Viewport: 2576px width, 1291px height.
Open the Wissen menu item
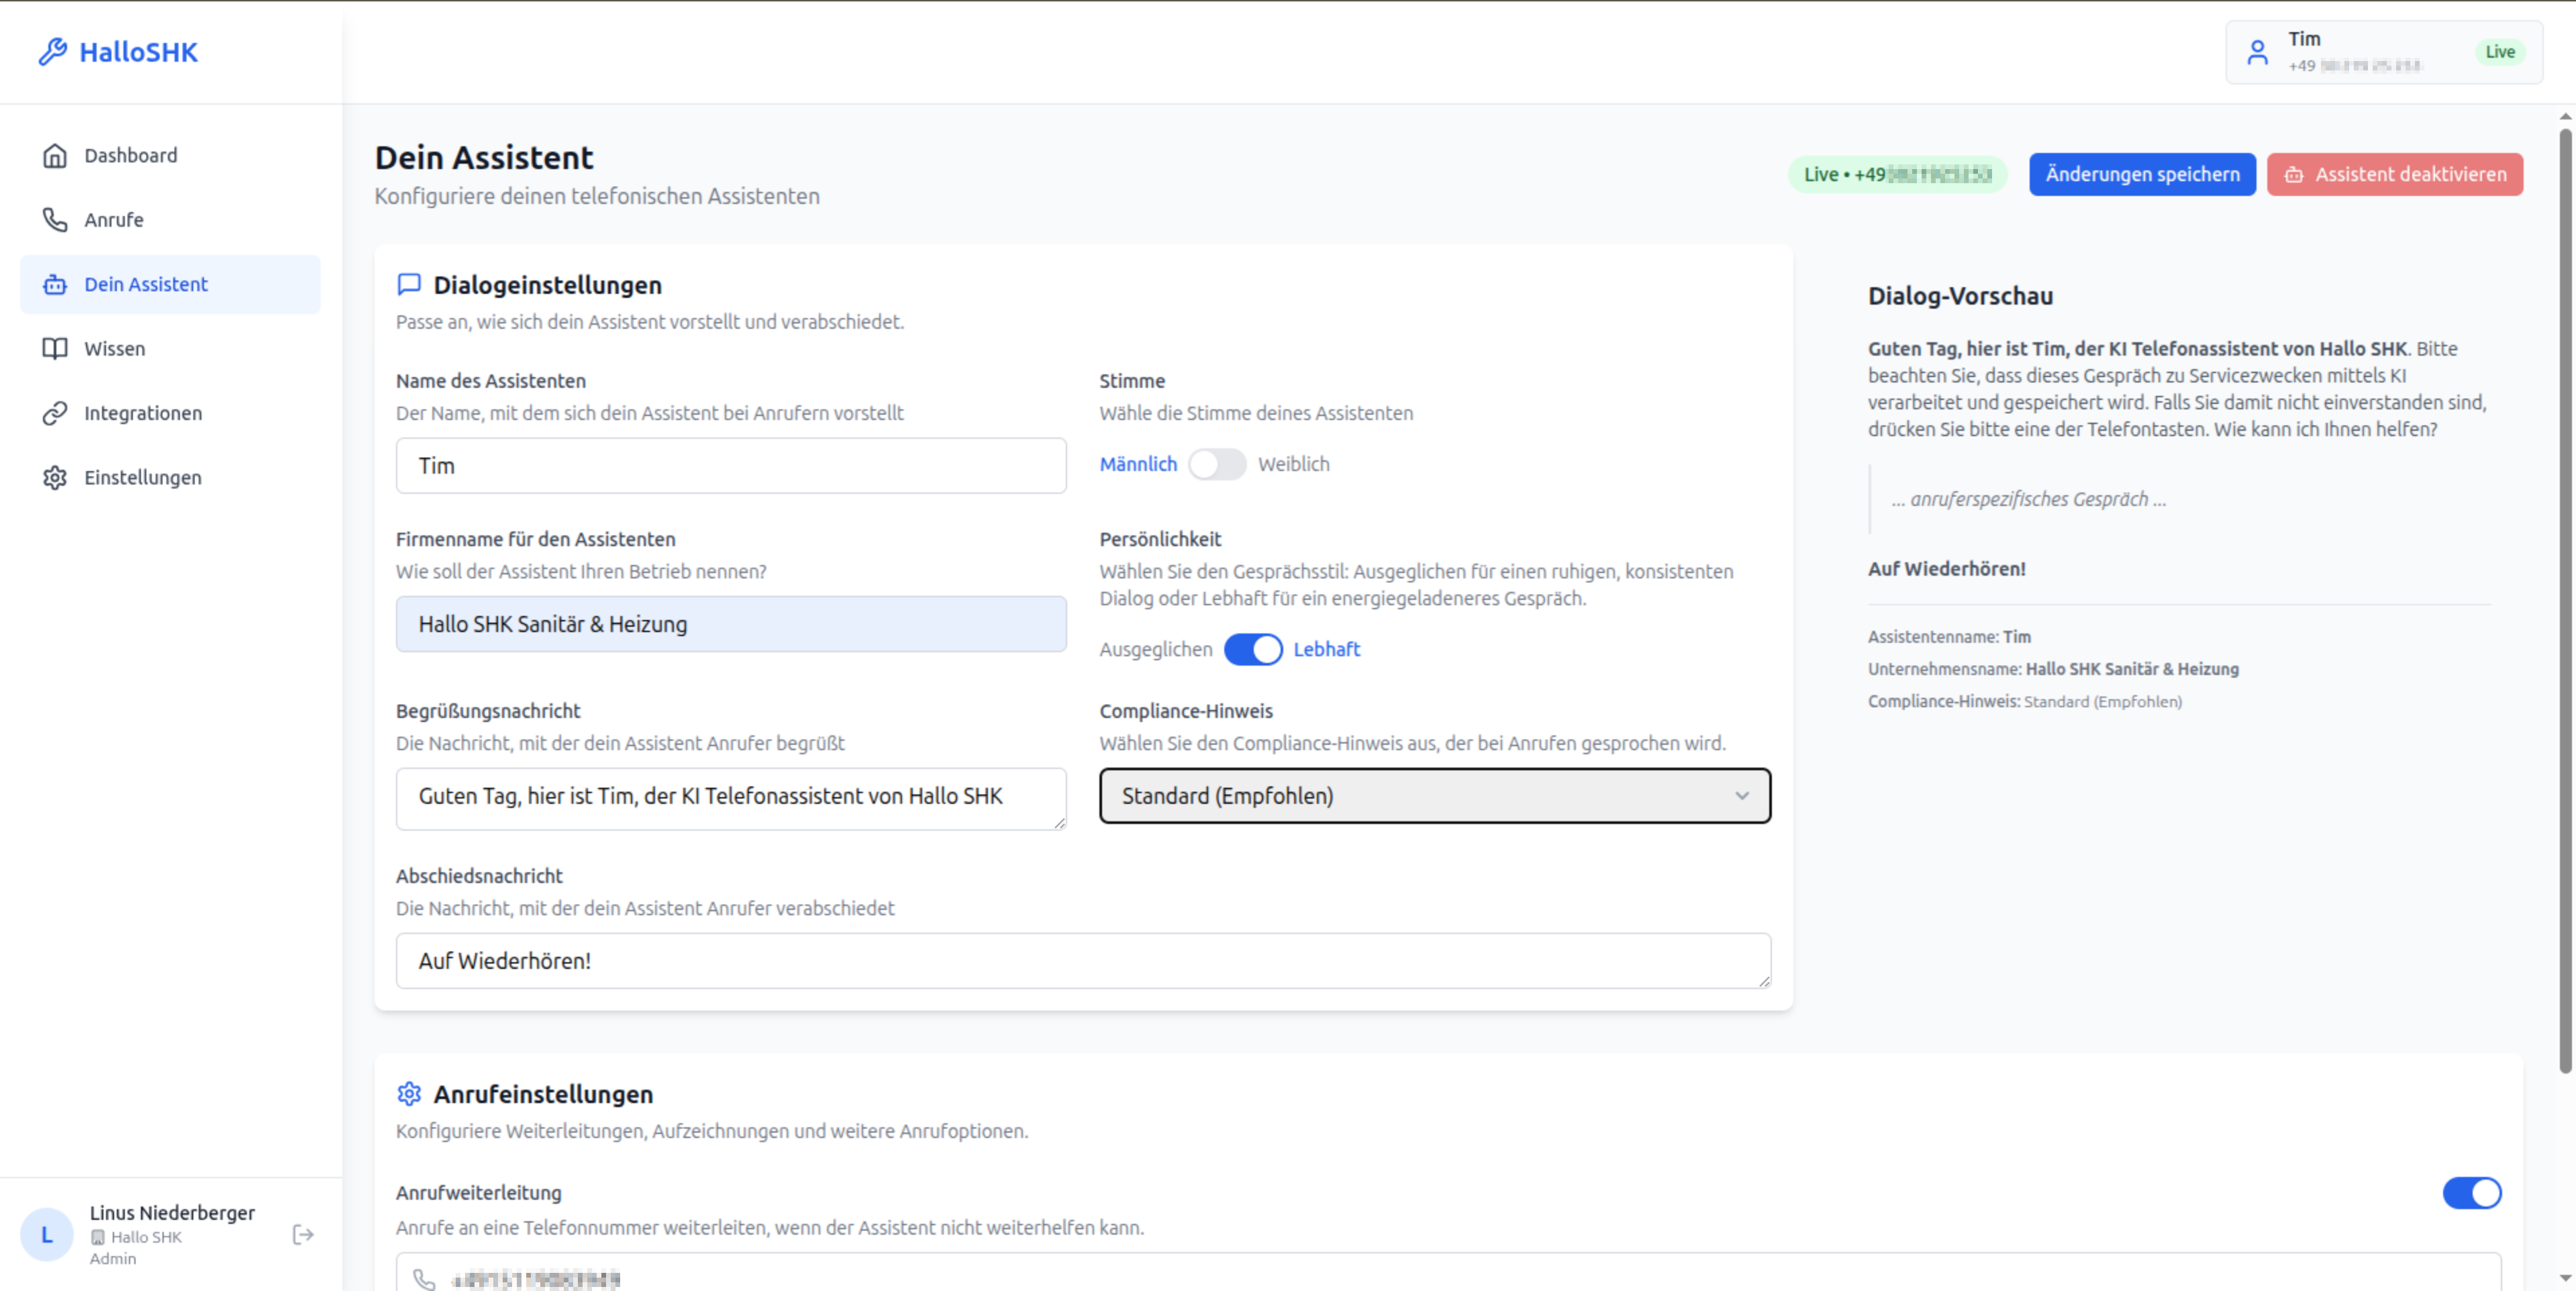(x=170, y=348)
